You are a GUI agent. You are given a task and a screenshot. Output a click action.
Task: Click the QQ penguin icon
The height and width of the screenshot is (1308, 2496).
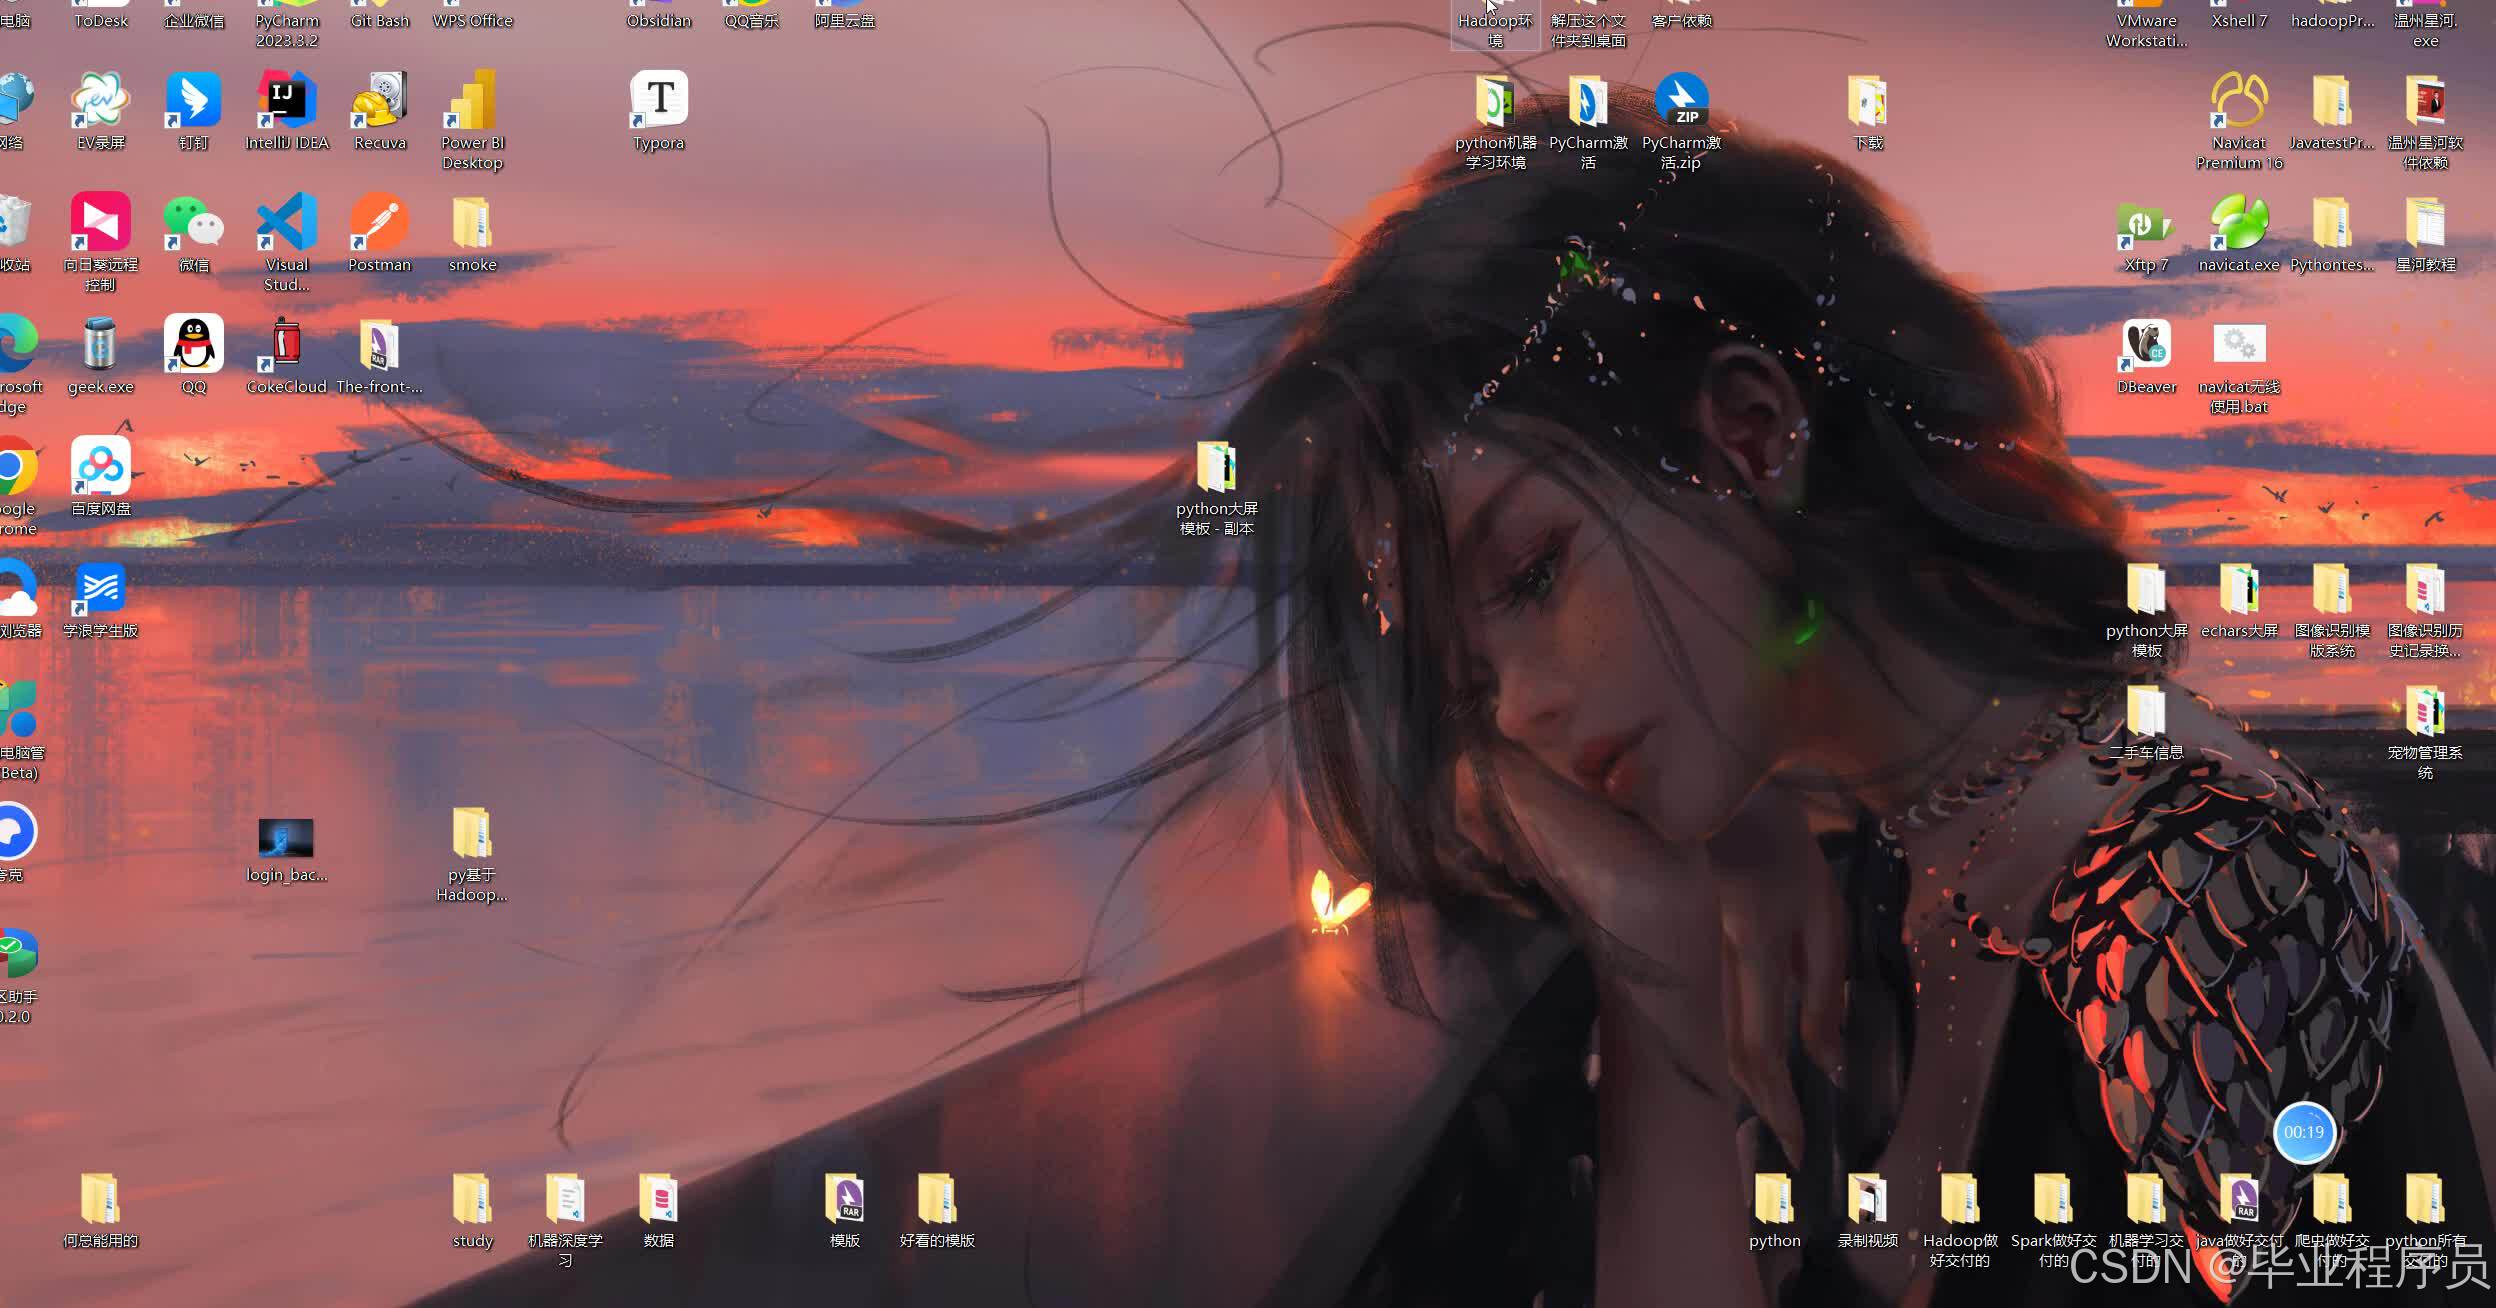194,345
